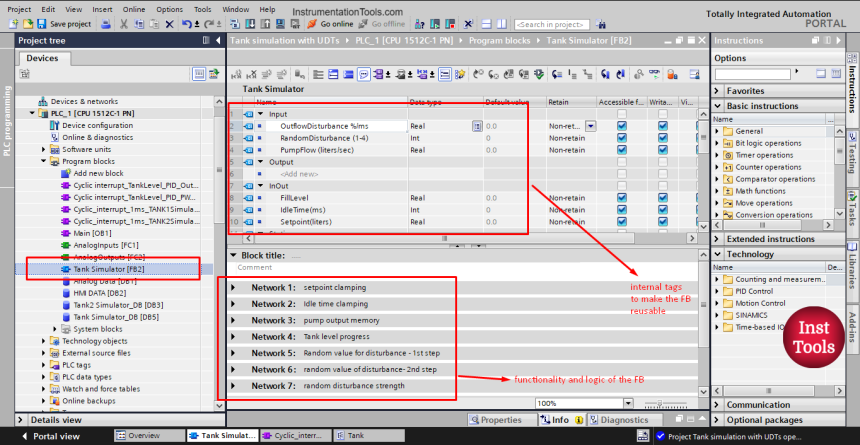Switch to Portal view
Image resolution: width=860 pixels, height=445 pixels.
[x=50, y=436]
